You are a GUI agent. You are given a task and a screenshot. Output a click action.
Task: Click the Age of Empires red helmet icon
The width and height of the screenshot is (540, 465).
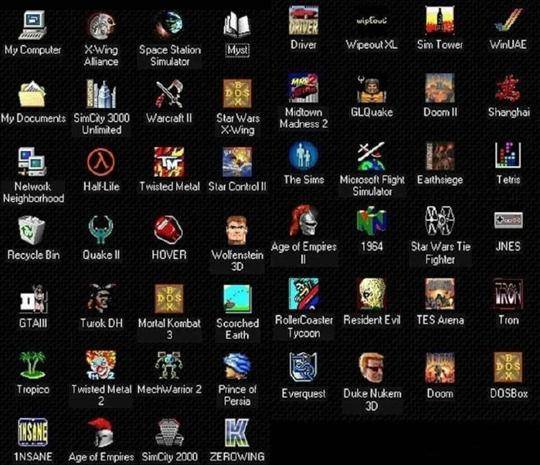tap(101, 432)
